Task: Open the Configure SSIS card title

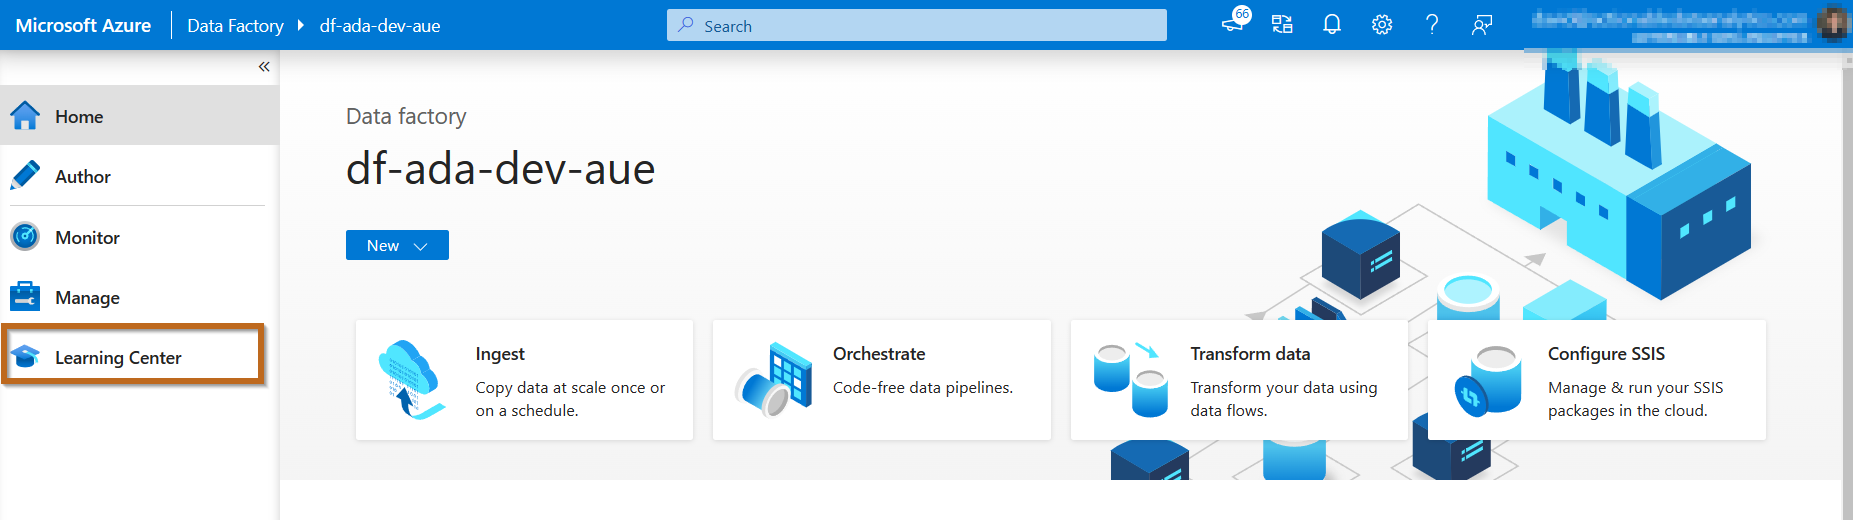Action: pyautogui.click(x=1606, y=354)
